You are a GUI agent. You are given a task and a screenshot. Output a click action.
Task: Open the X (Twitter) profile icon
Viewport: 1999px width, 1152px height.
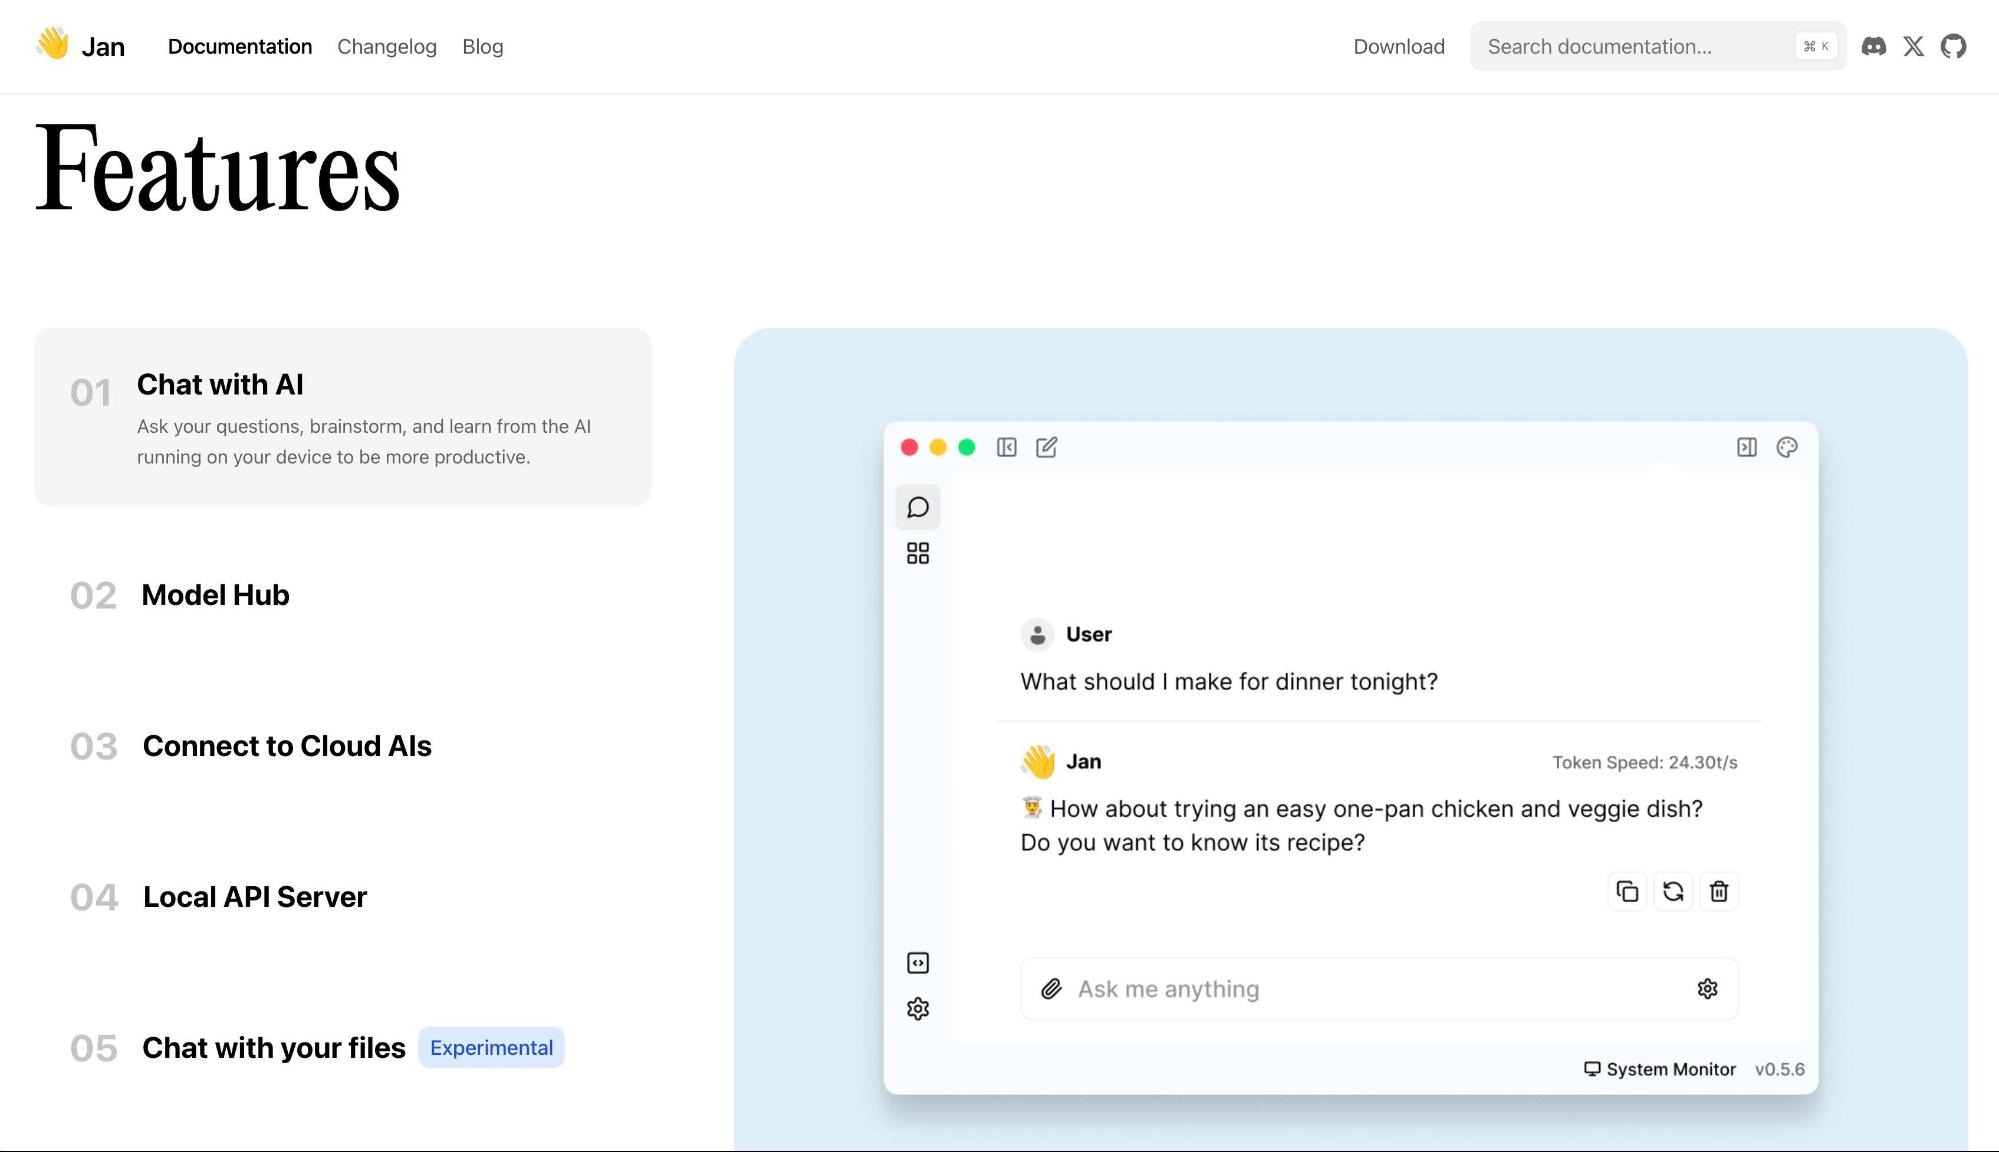pyautogui.click(x=1913, y=46)
